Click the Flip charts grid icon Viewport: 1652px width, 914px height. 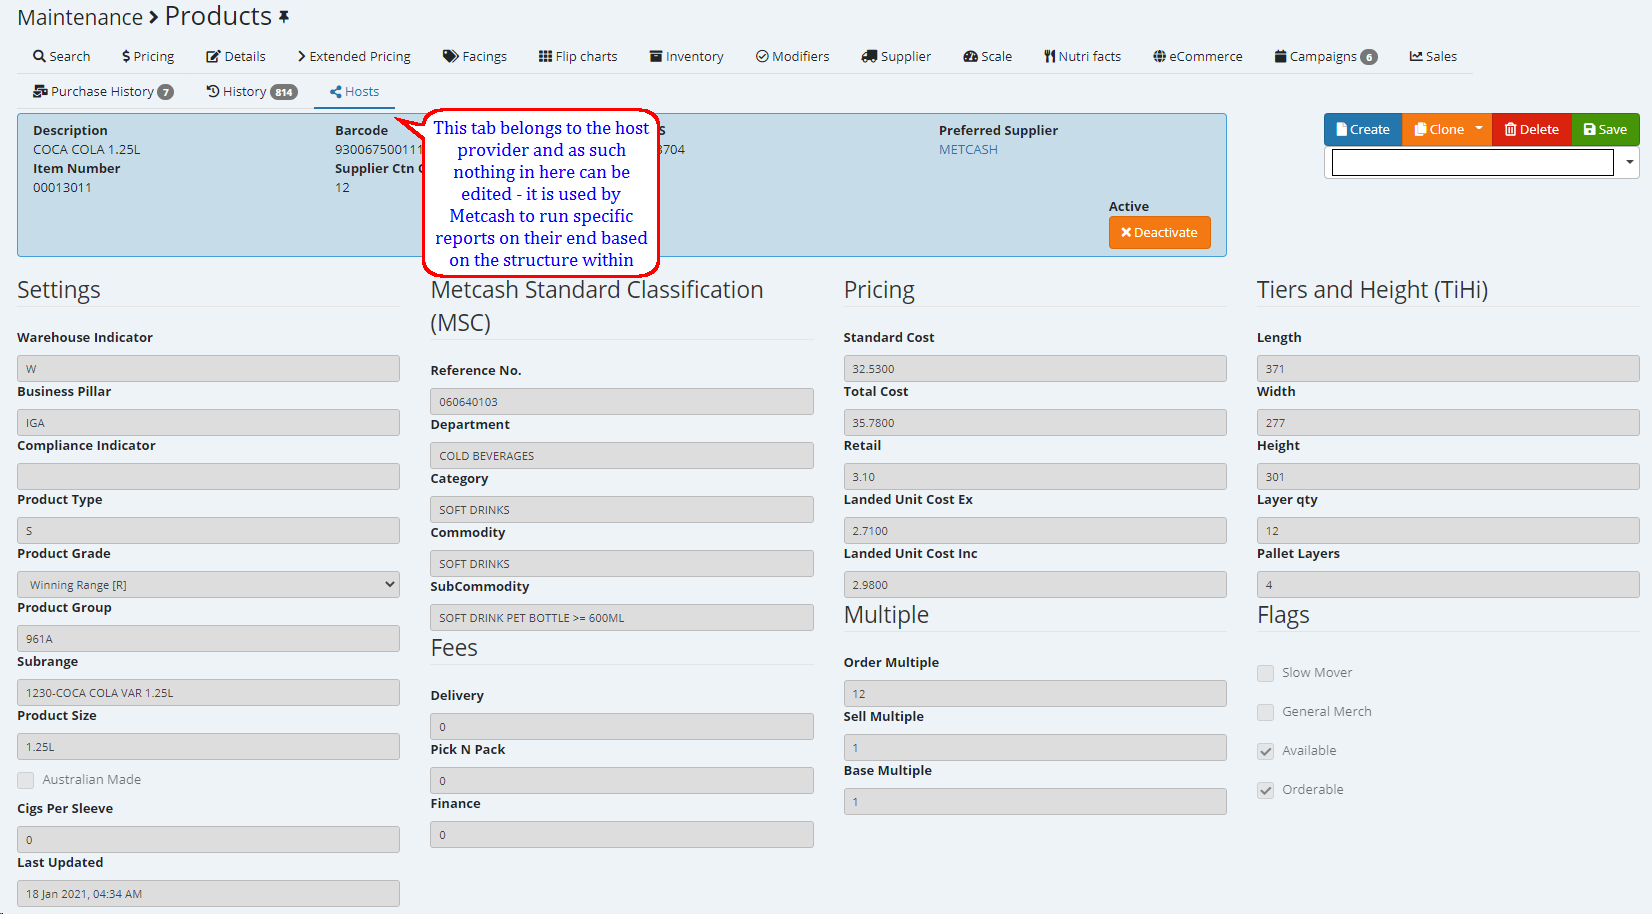[x=545, y=57]
